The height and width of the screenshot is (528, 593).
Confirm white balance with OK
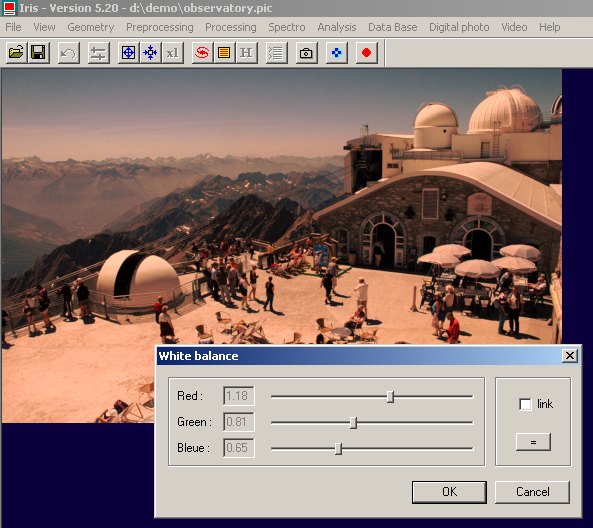point(449,492)
